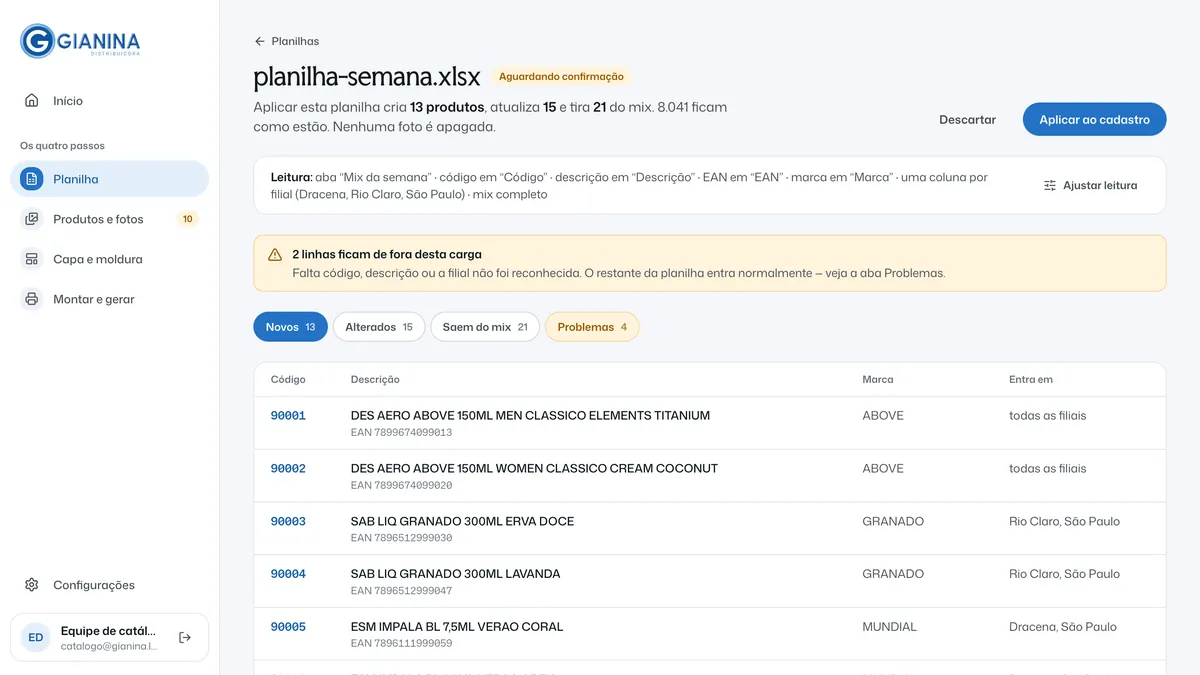Image resolution: width=1200 pixels, height=675 pixels.
Task: Open product code 90005
Action: click(288, 627)
